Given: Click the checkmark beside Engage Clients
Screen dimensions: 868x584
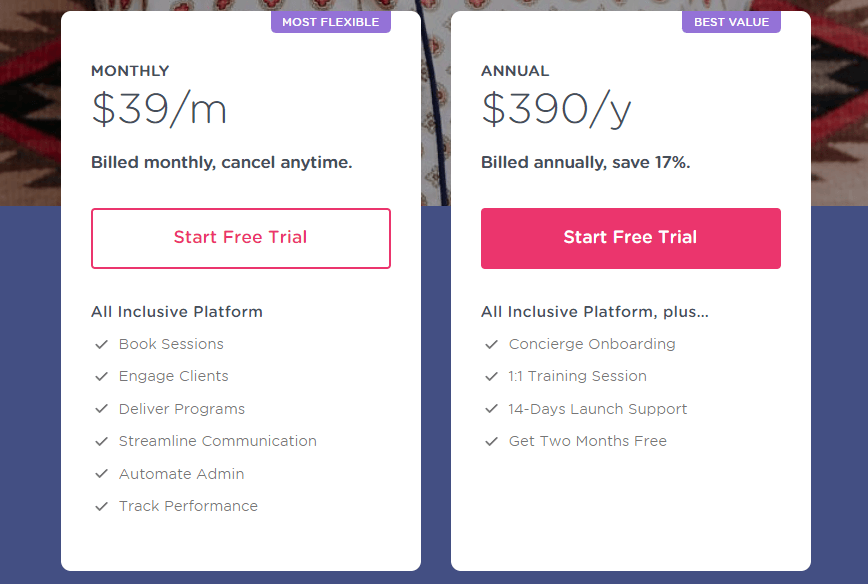Looking at the screenshot, I should pyautogui.click(x=100, y=376).
